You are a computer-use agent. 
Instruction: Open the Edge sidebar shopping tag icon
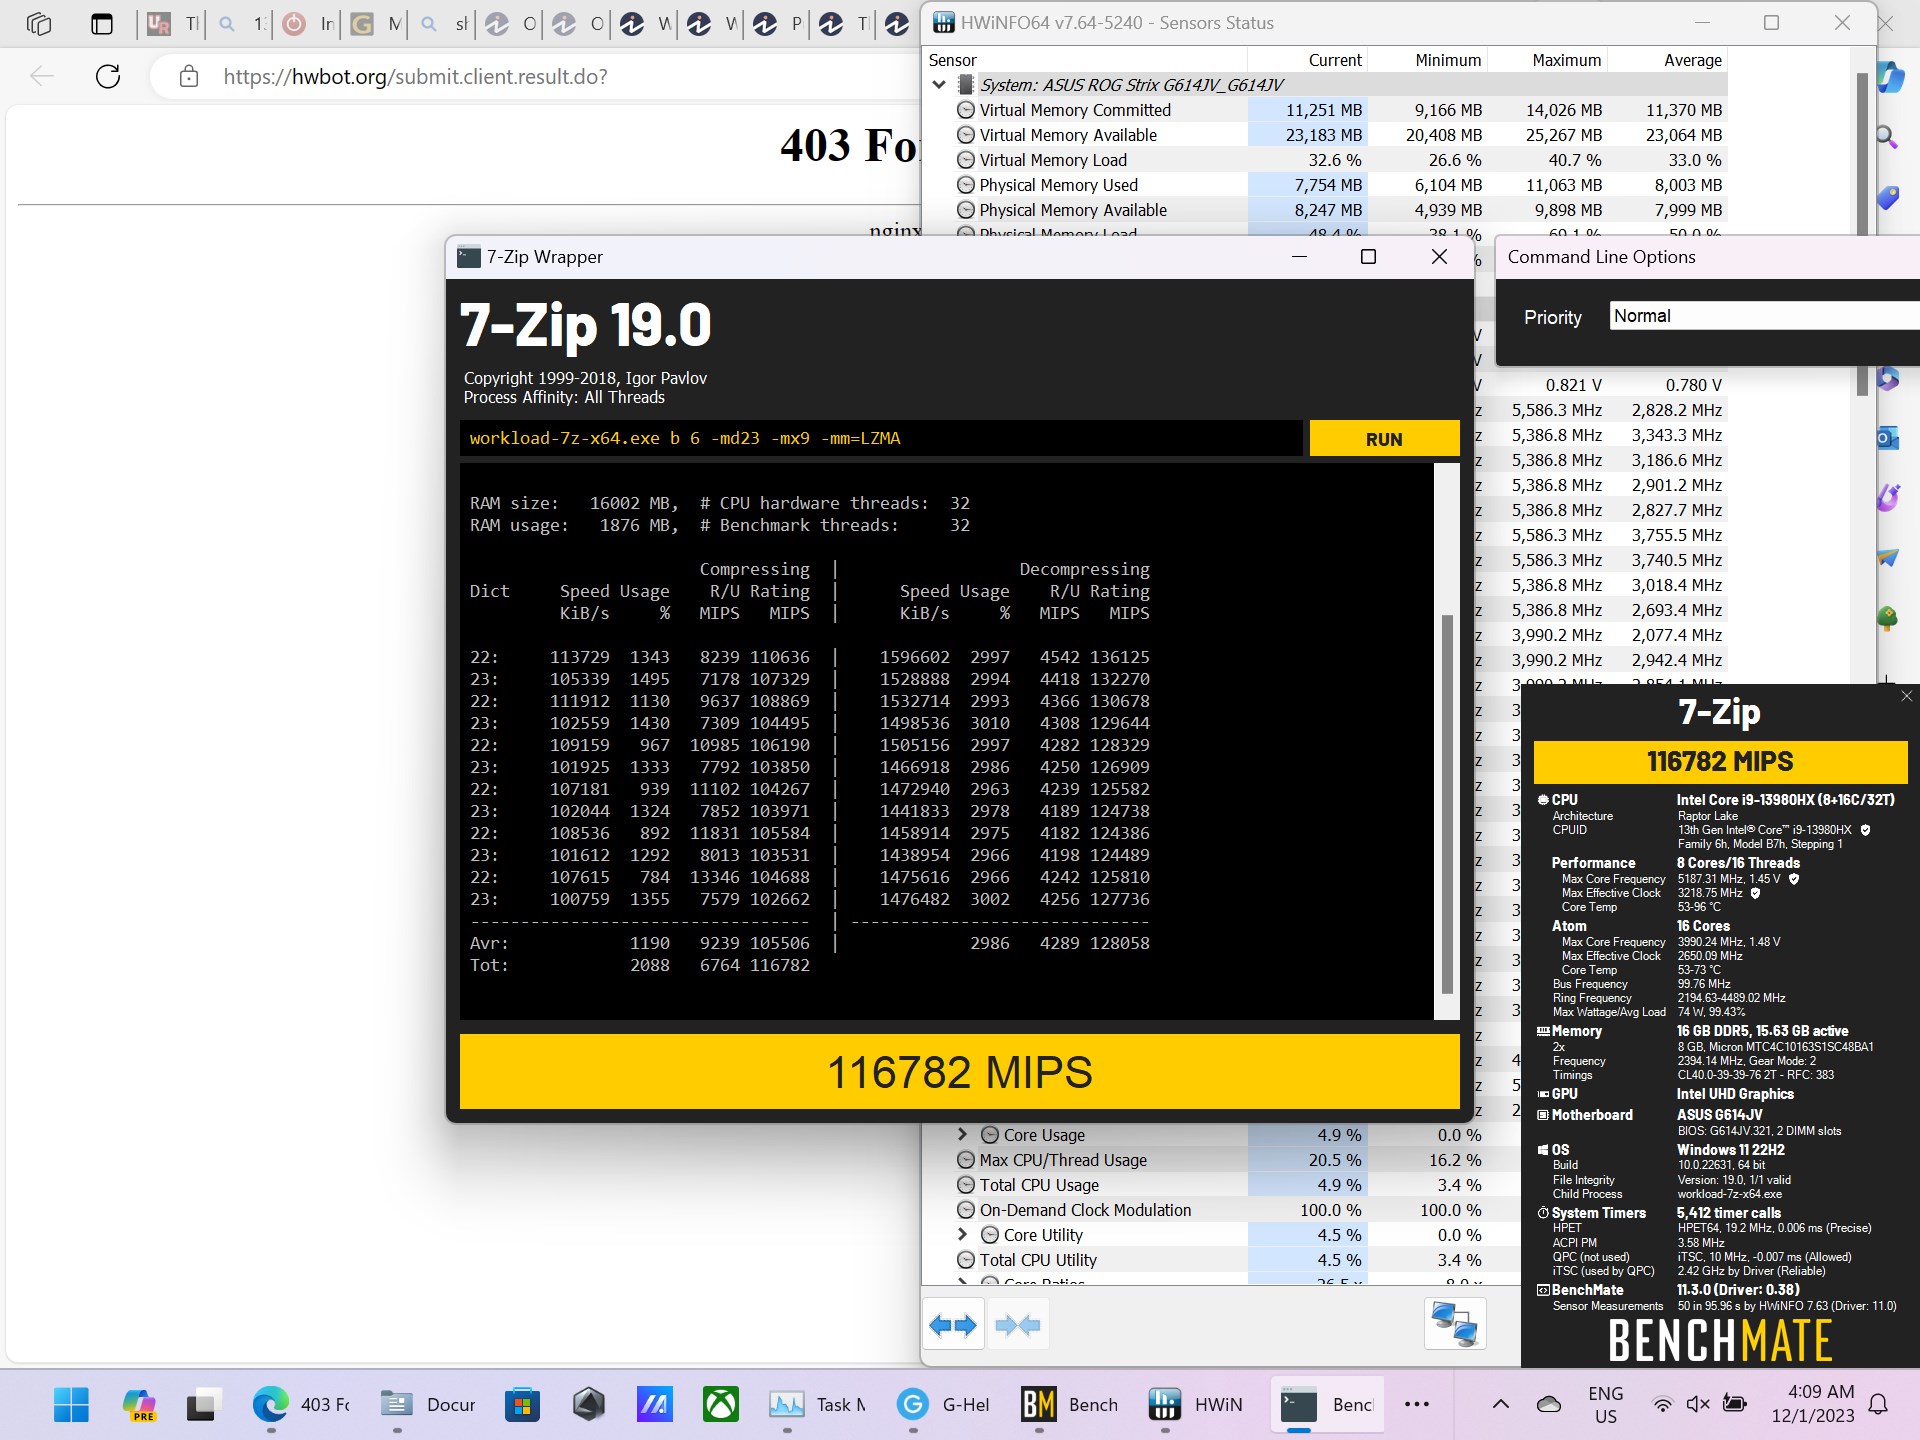click(x=1887, y=197)
